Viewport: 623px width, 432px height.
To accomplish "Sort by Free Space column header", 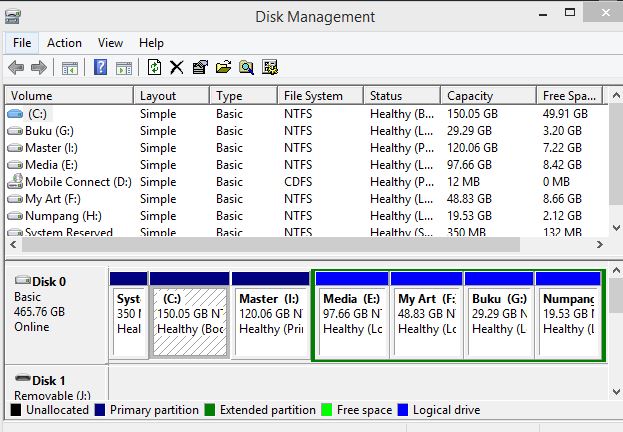I will tap(569, 96).
